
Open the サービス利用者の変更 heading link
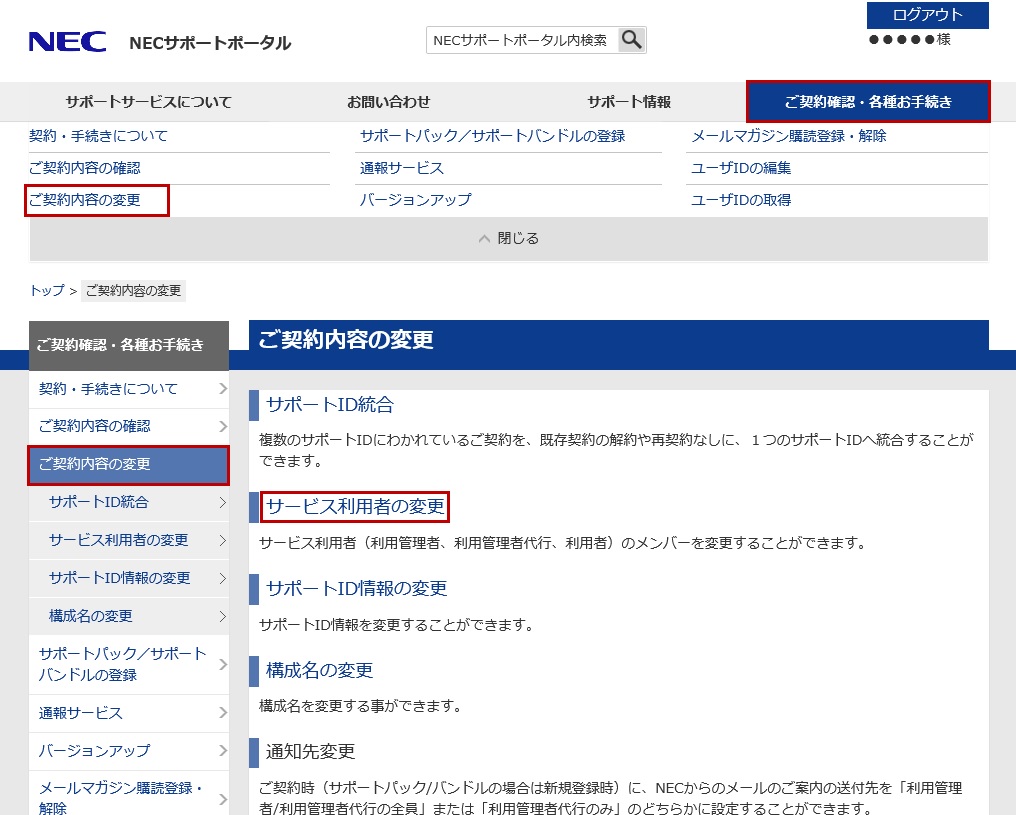355,507
